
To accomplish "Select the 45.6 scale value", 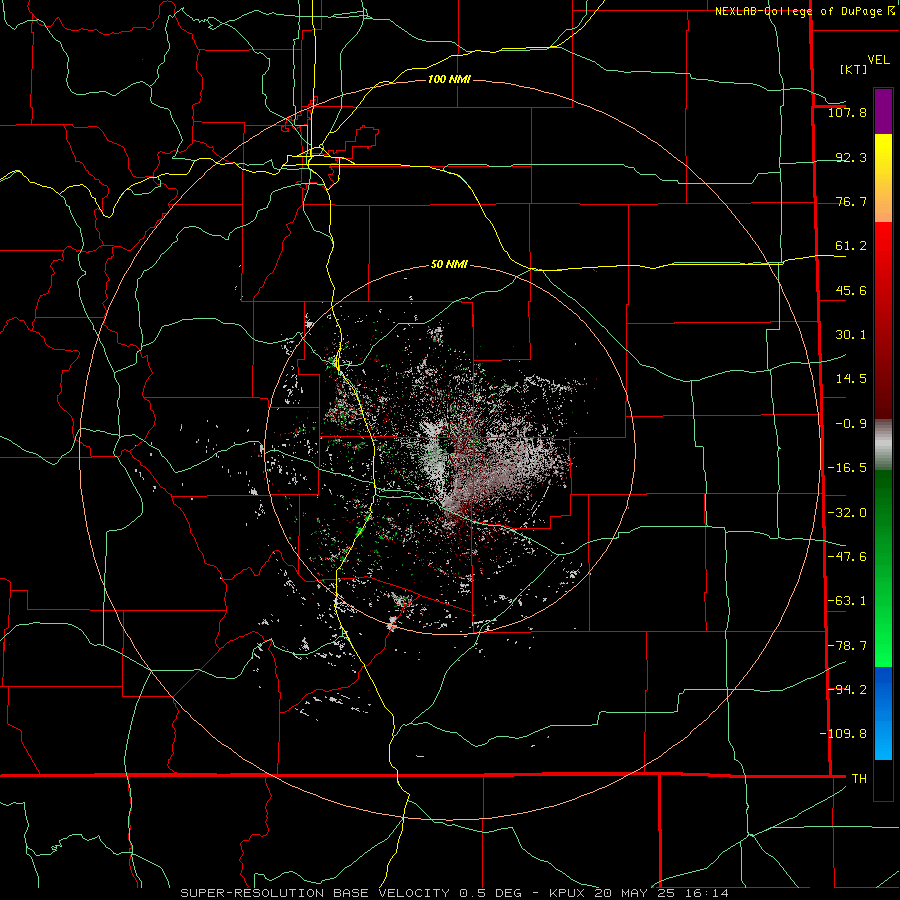I will point(851,290).
